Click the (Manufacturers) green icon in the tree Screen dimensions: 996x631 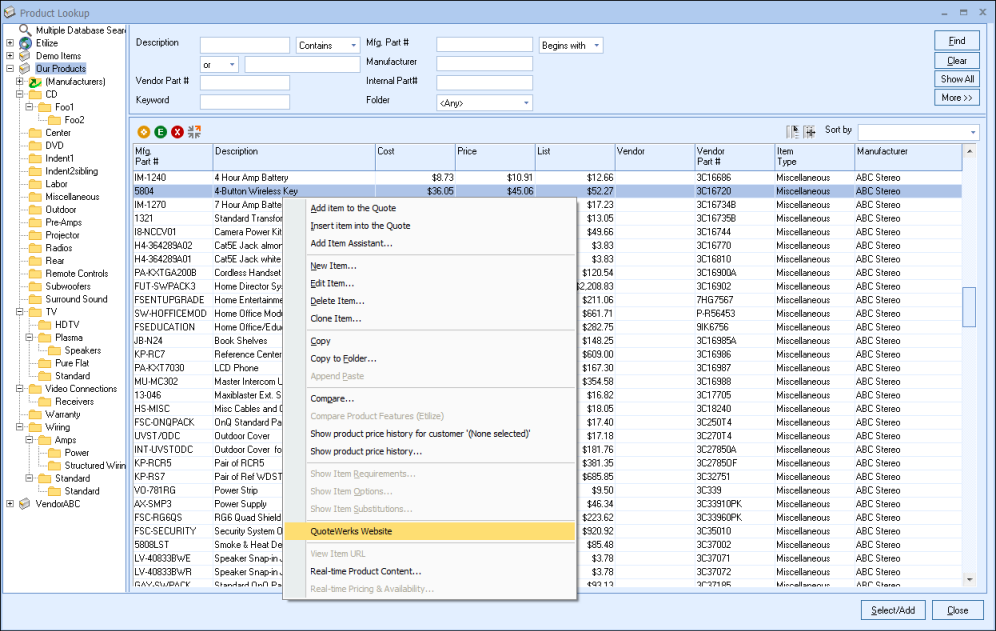pos(35,81)
